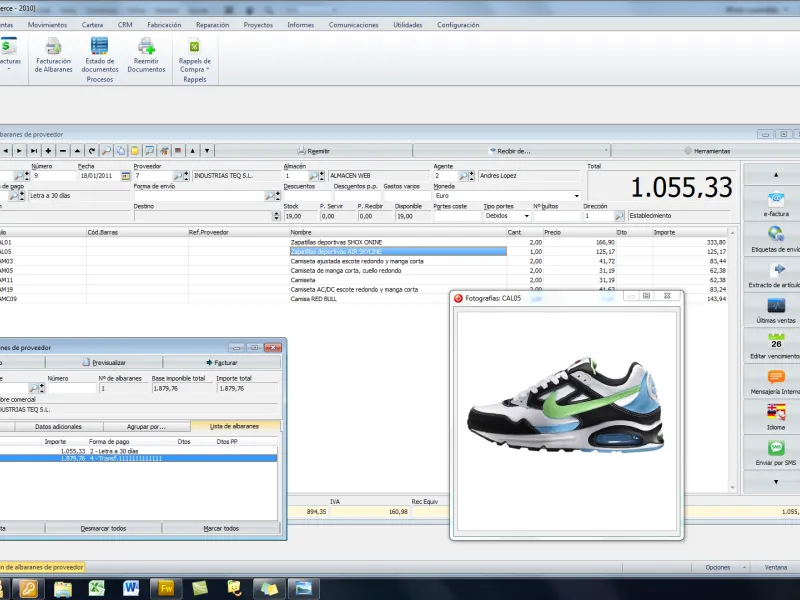This screenshot has height=600, width=800.
Task: Move line down with toolbar down arrow
Action: pos(207,151)
